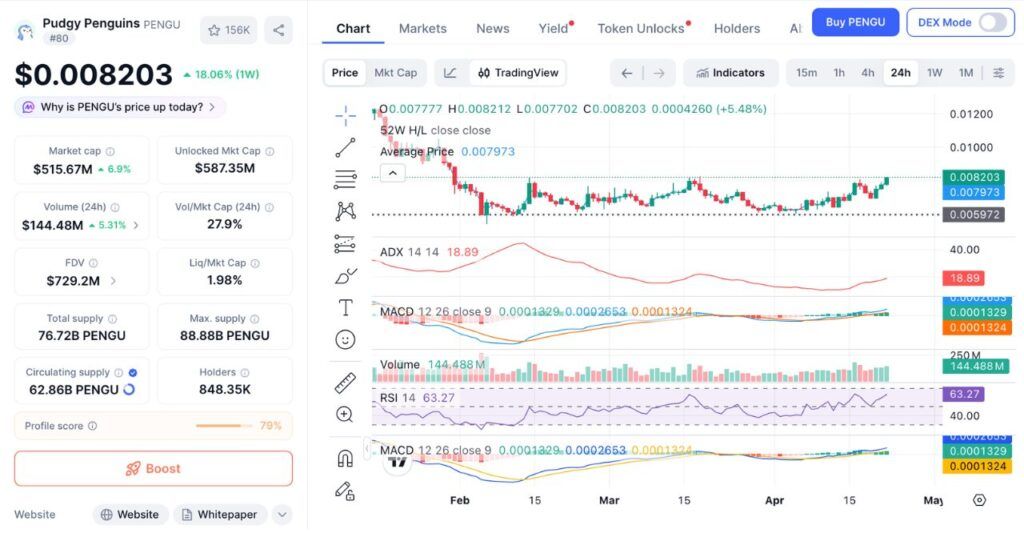Image resolution: width=1024 pixels, height=533 pixels.
Task: Set chart interval to 1W
Action: 934,72
